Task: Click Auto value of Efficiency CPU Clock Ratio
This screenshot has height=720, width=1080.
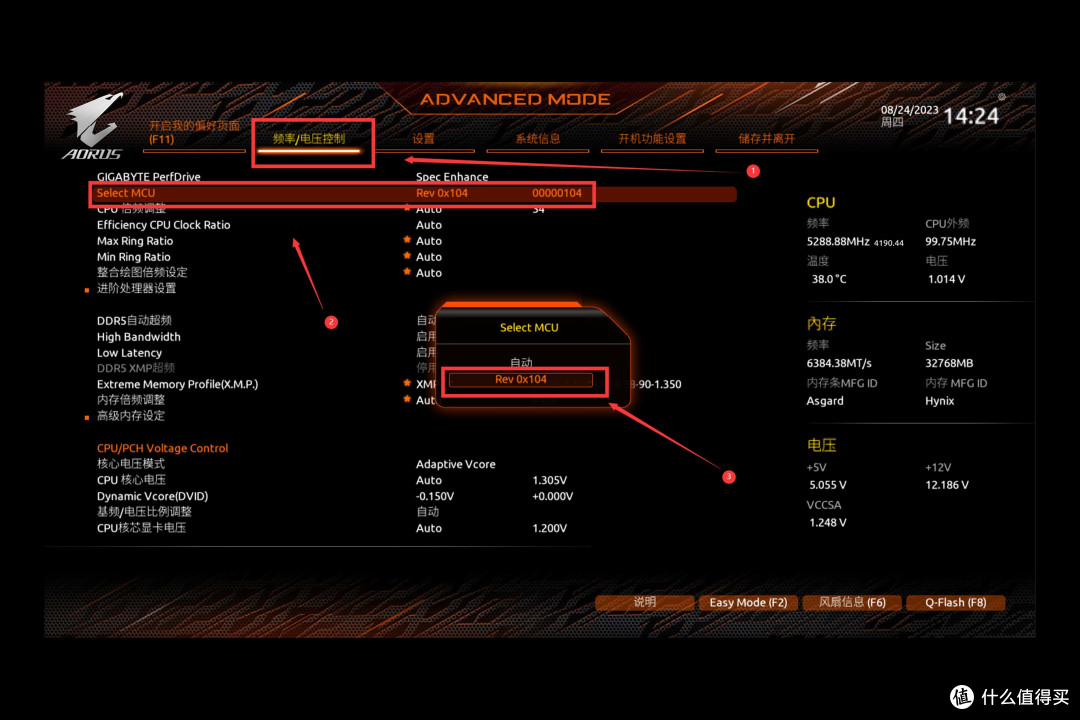Action: 428,225
